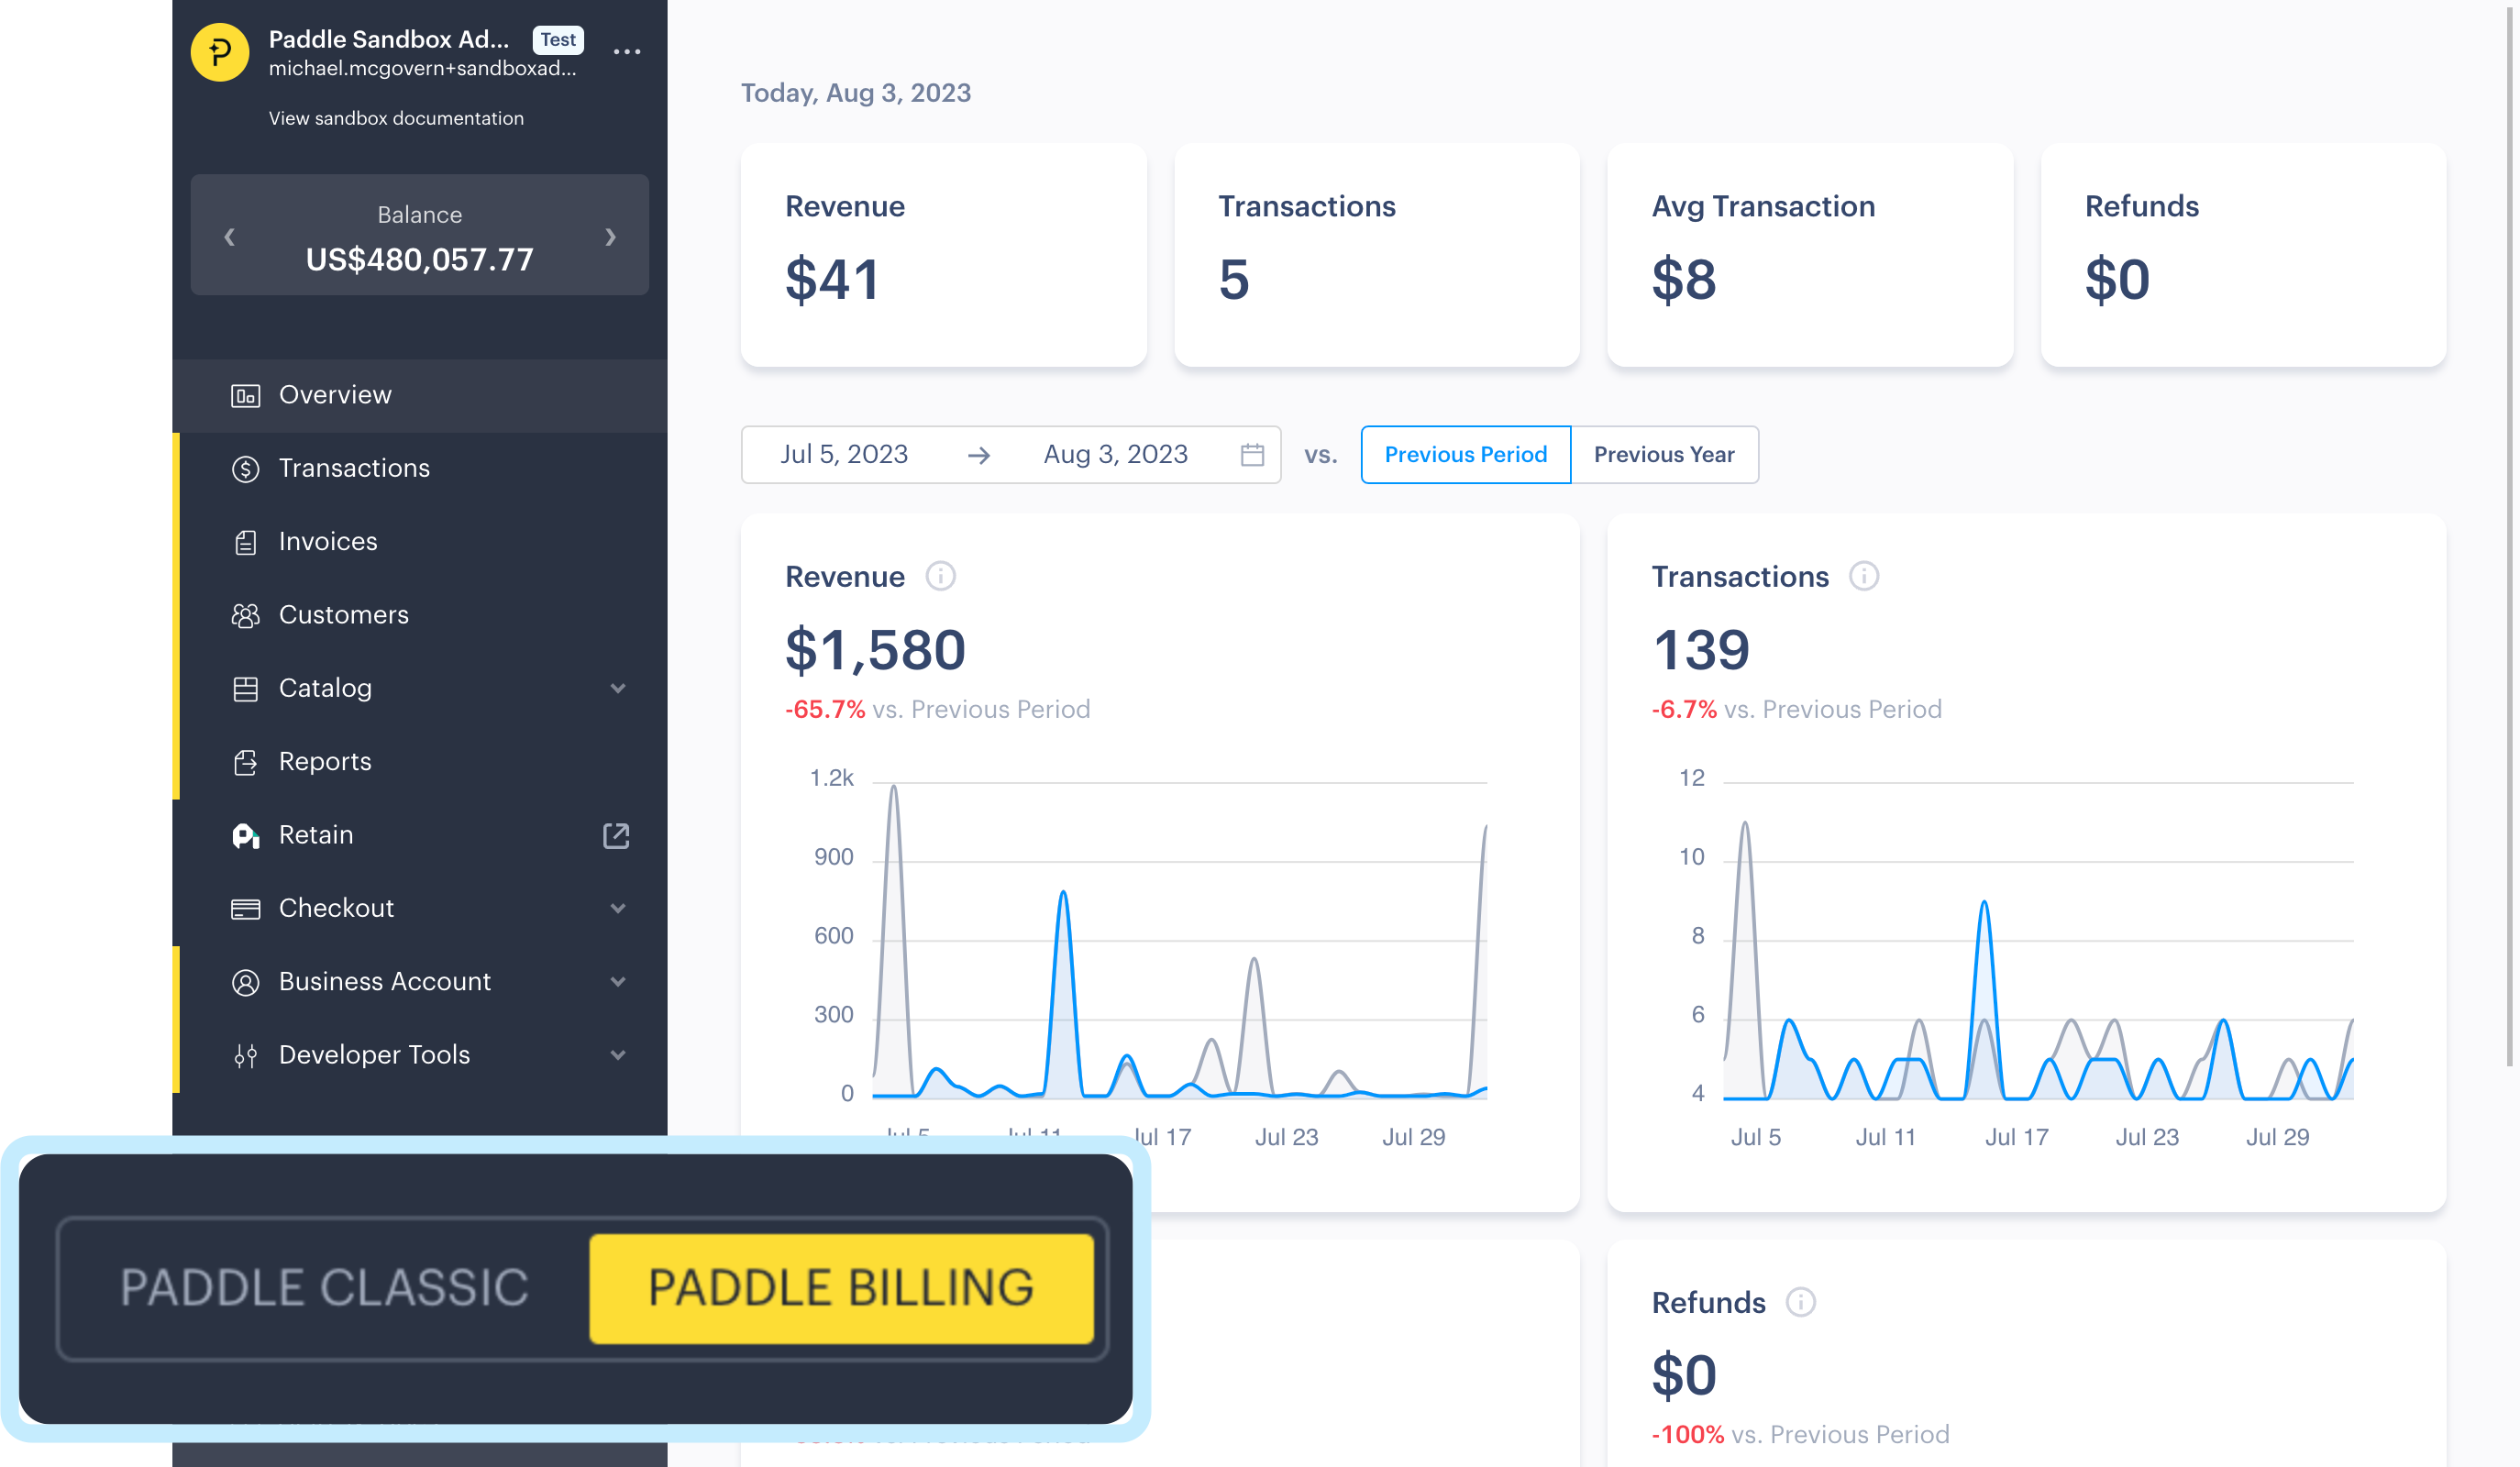The image size is (2520, 1467).
Task: Click the Revenue info tooltip icon
Action: click(x=940, y=576)
